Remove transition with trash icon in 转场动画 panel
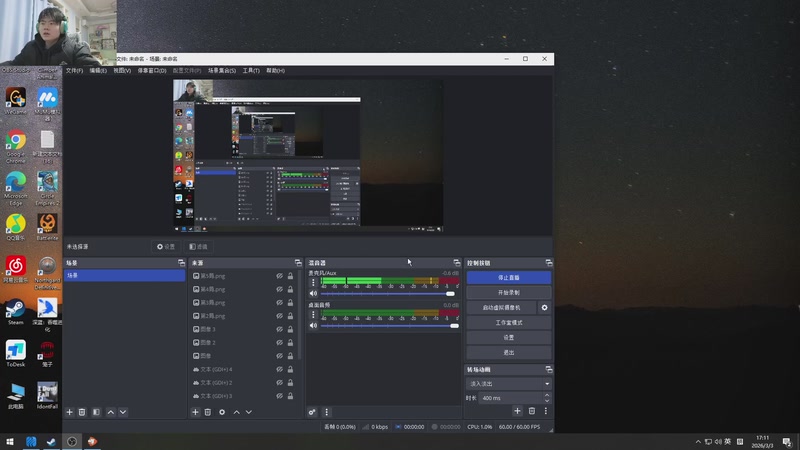 point(532,411)
